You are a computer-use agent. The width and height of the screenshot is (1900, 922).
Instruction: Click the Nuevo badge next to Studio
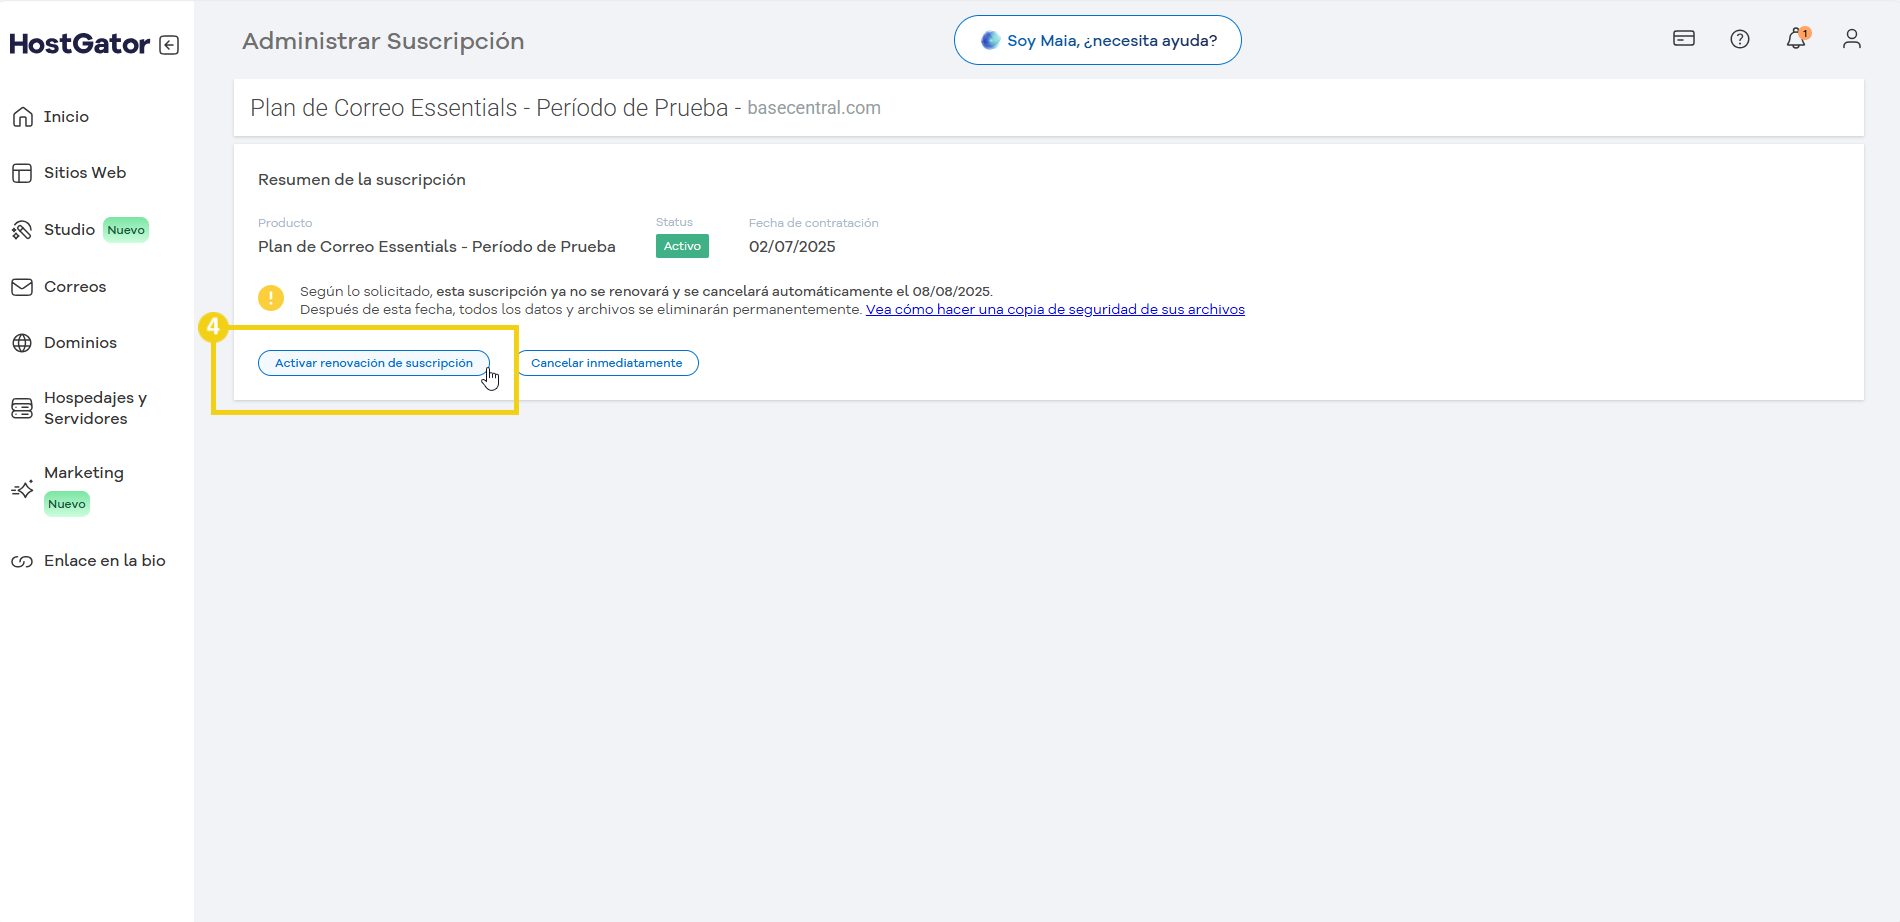126,230
